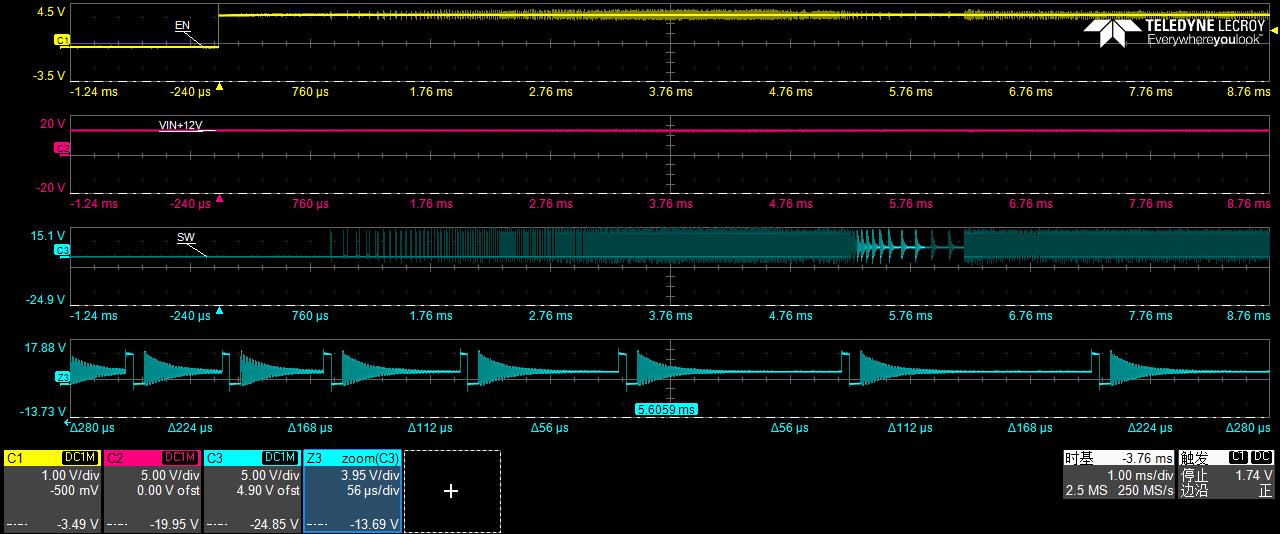The width and height of the screenshot is (1280, 534).
Task: Click the -19.95 V reading in C2
Action: click(x=174, y=524)
